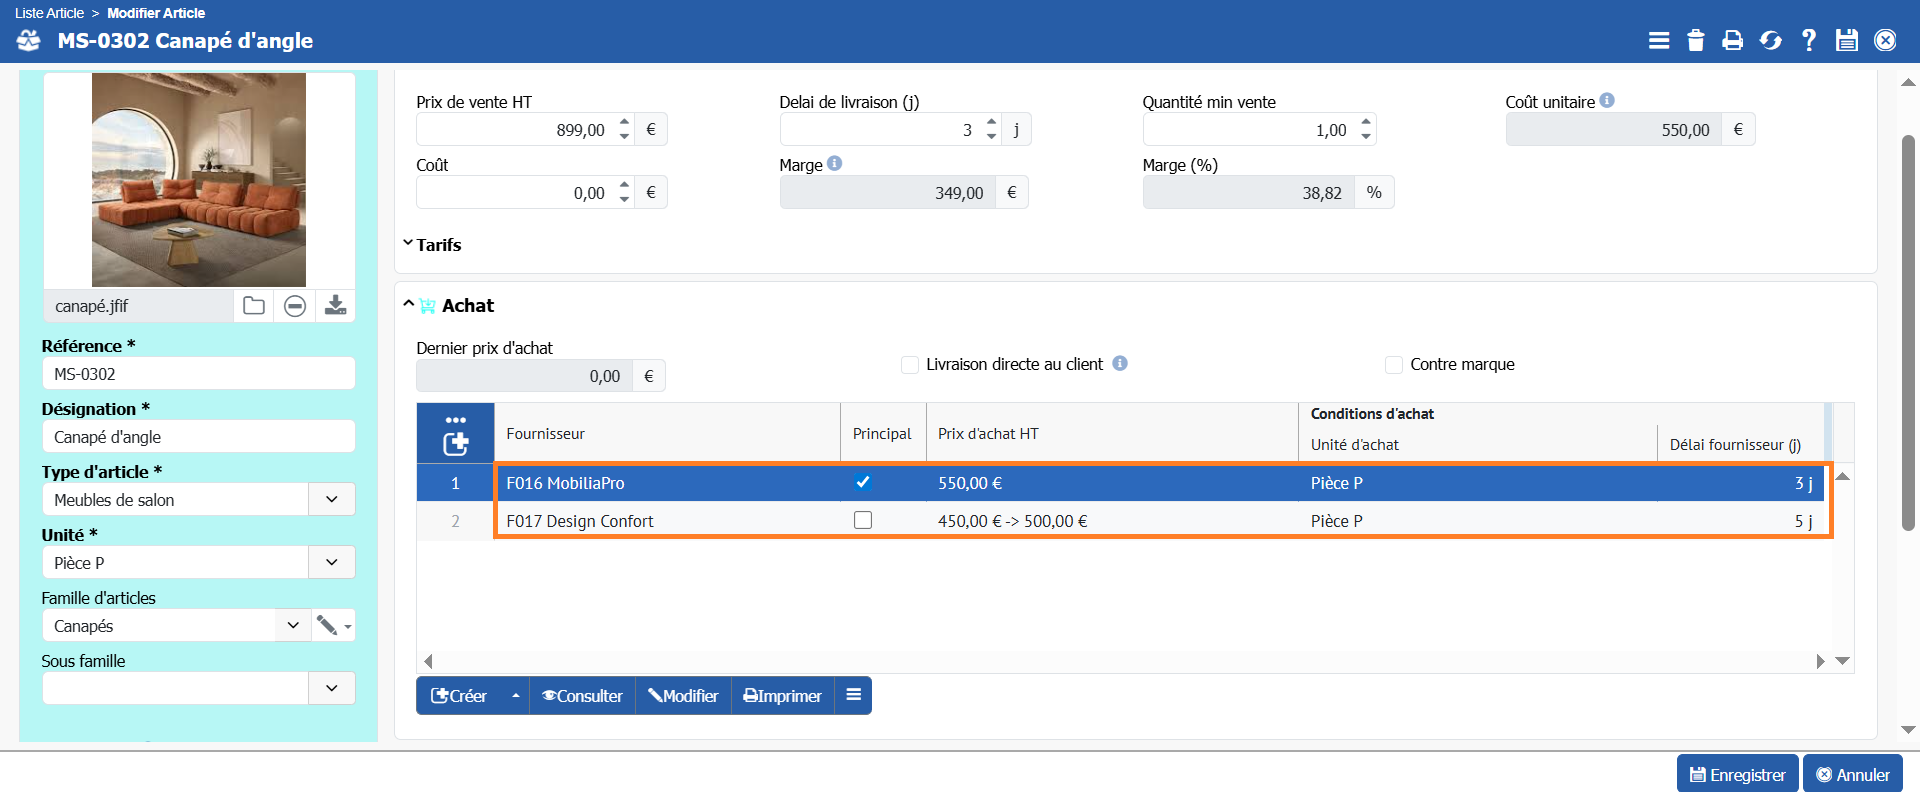Screen dimensions: 1928x798
Task: Click the floppy disk save icon in header
Action: click(x=1846, y=40)
